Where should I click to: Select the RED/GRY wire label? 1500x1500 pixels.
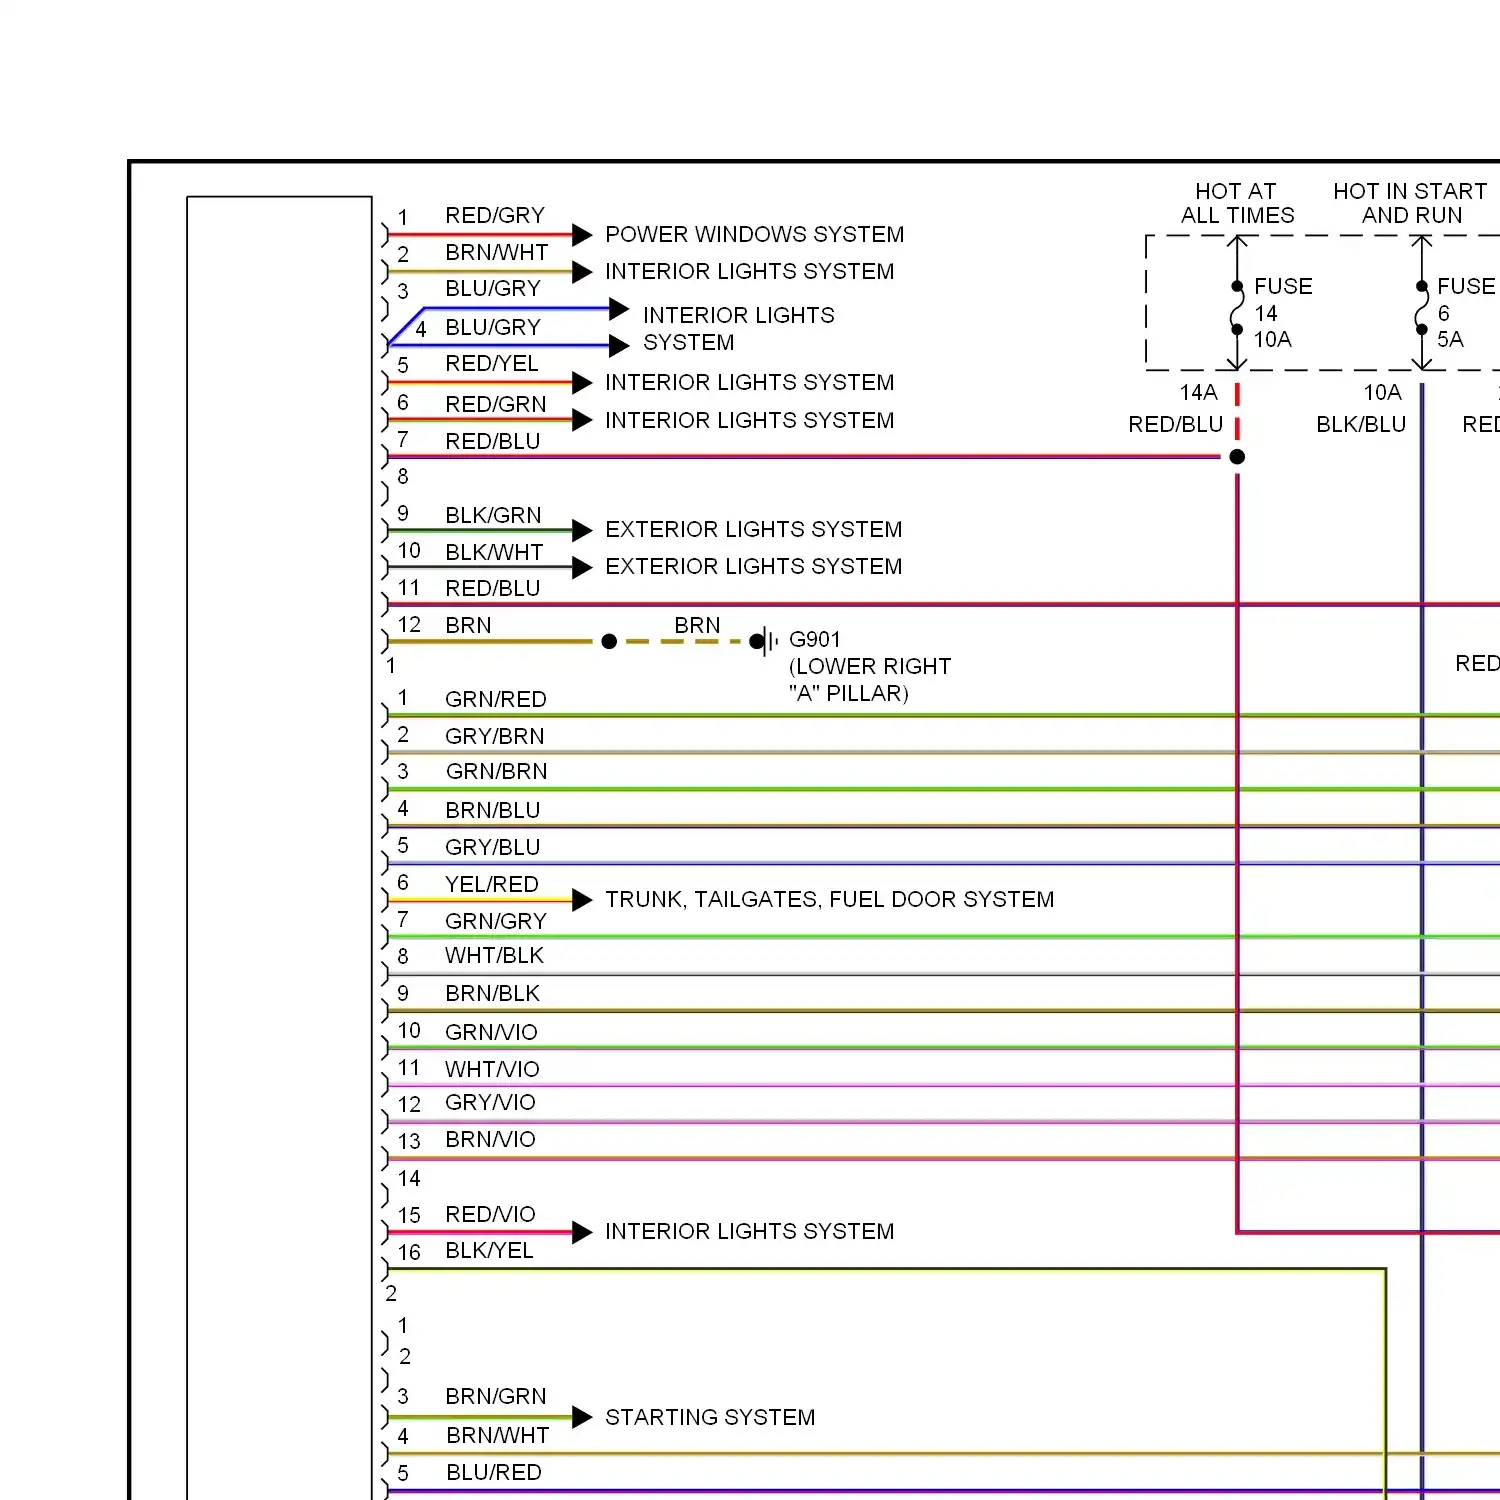pyautogui.click(x=495, y=215)
